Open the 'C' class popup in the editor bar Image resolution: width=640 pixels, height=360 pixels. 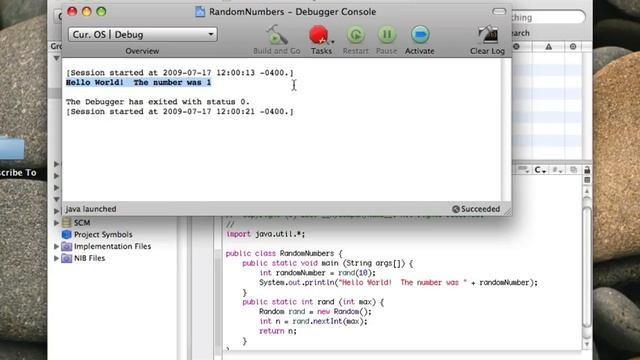540,170
